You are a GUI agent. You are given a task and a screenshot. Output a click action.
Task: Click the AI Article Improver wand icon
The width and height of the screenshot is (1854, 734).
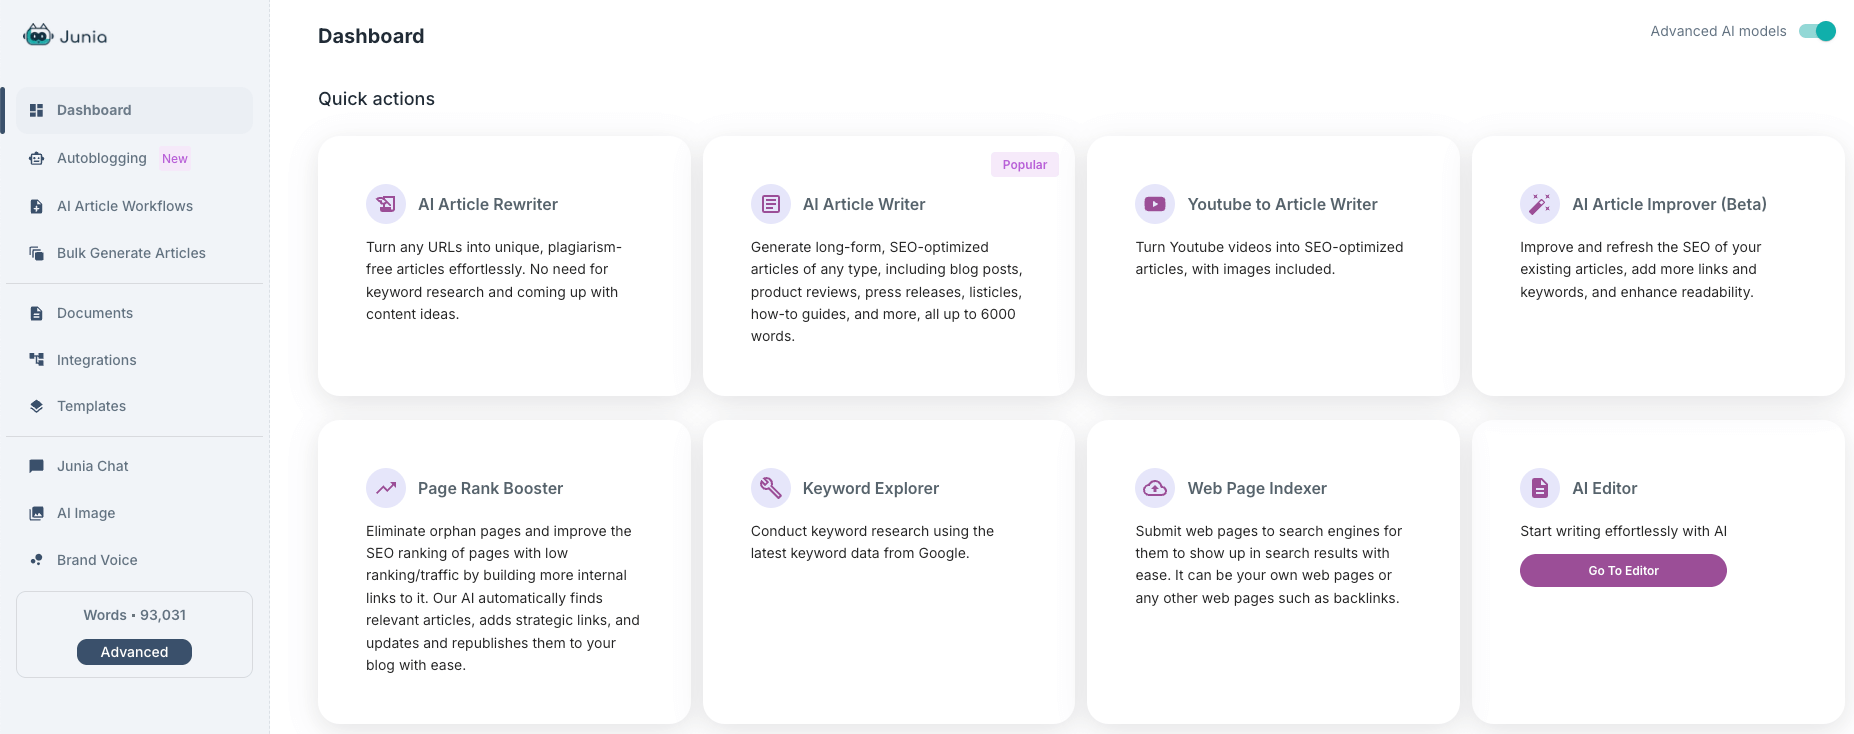(1540, 204)
